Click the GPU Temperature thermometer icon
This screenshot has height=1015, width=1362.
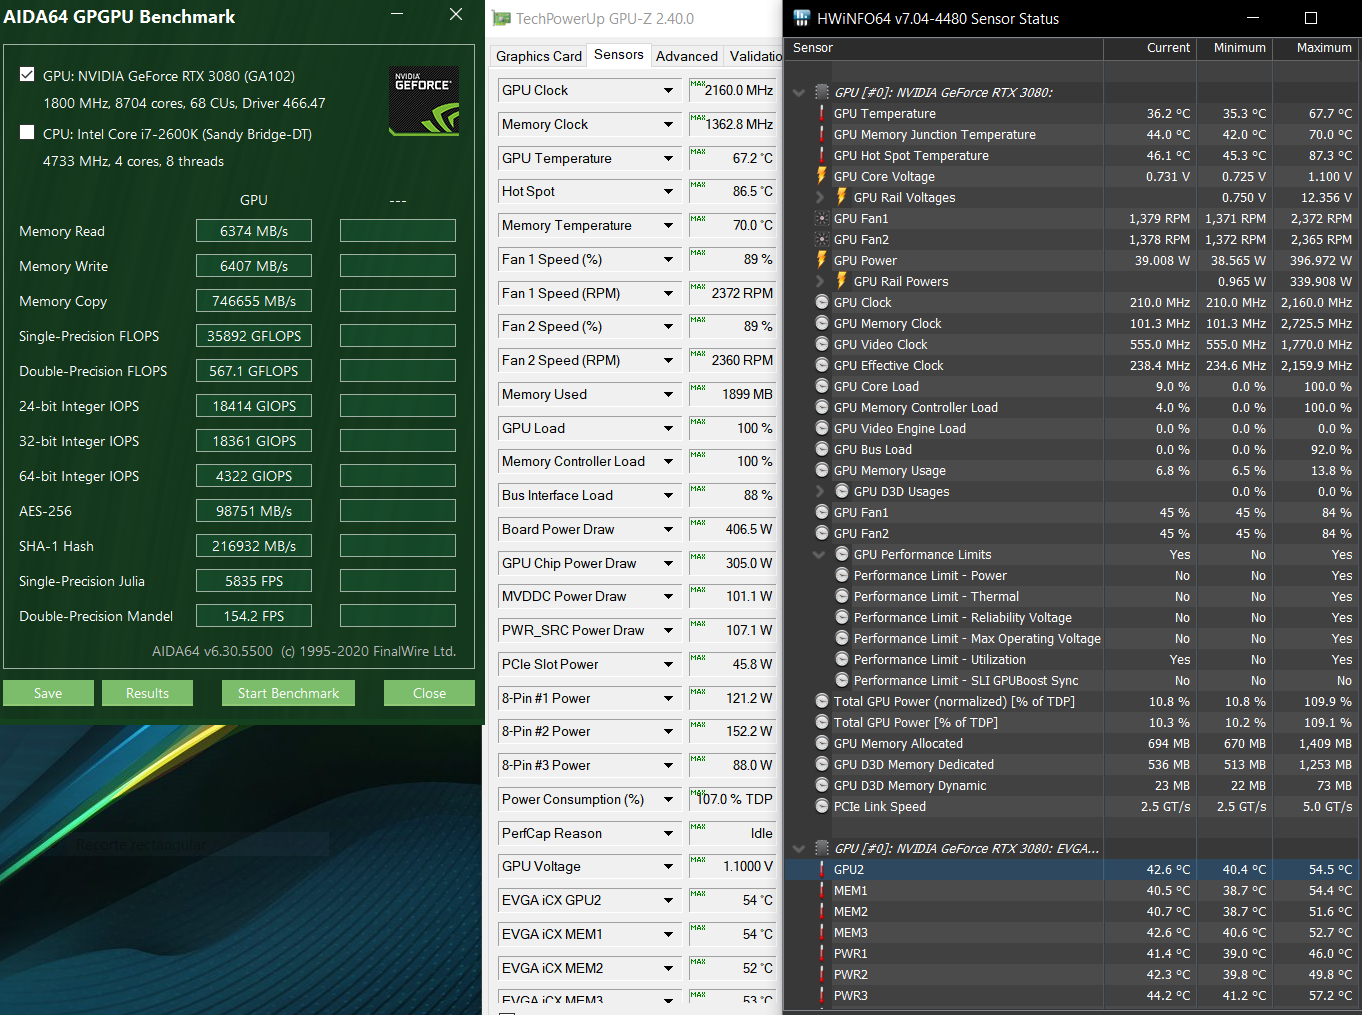coord(822,114)
